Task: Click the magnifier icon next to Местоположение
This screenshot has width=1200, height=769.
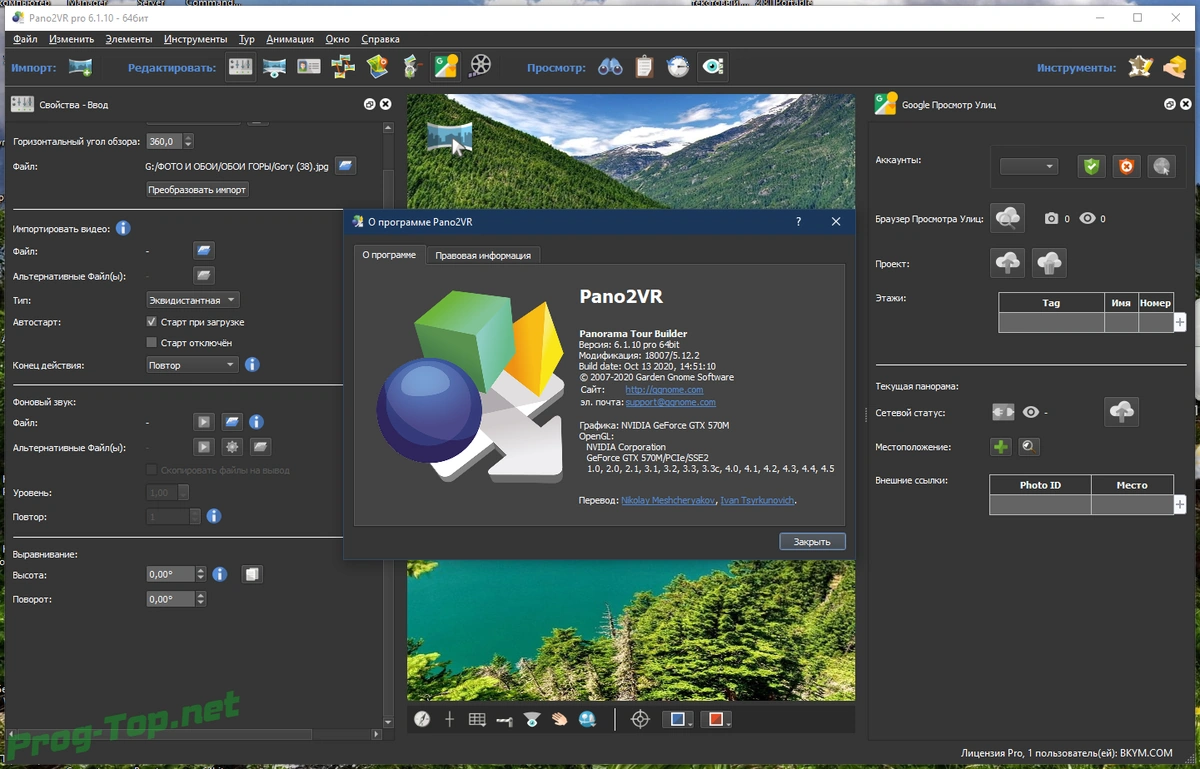Action: pyautogui.click(x=1028, y=447)
